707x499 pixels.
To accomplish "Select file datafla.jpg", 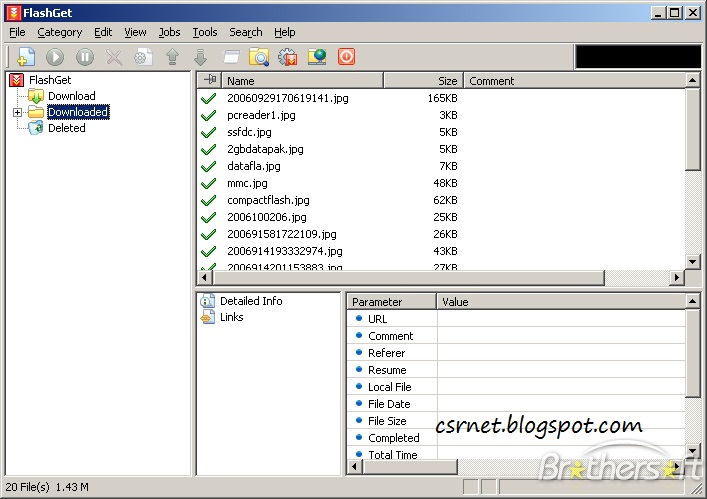I will (x=253, y=166).
